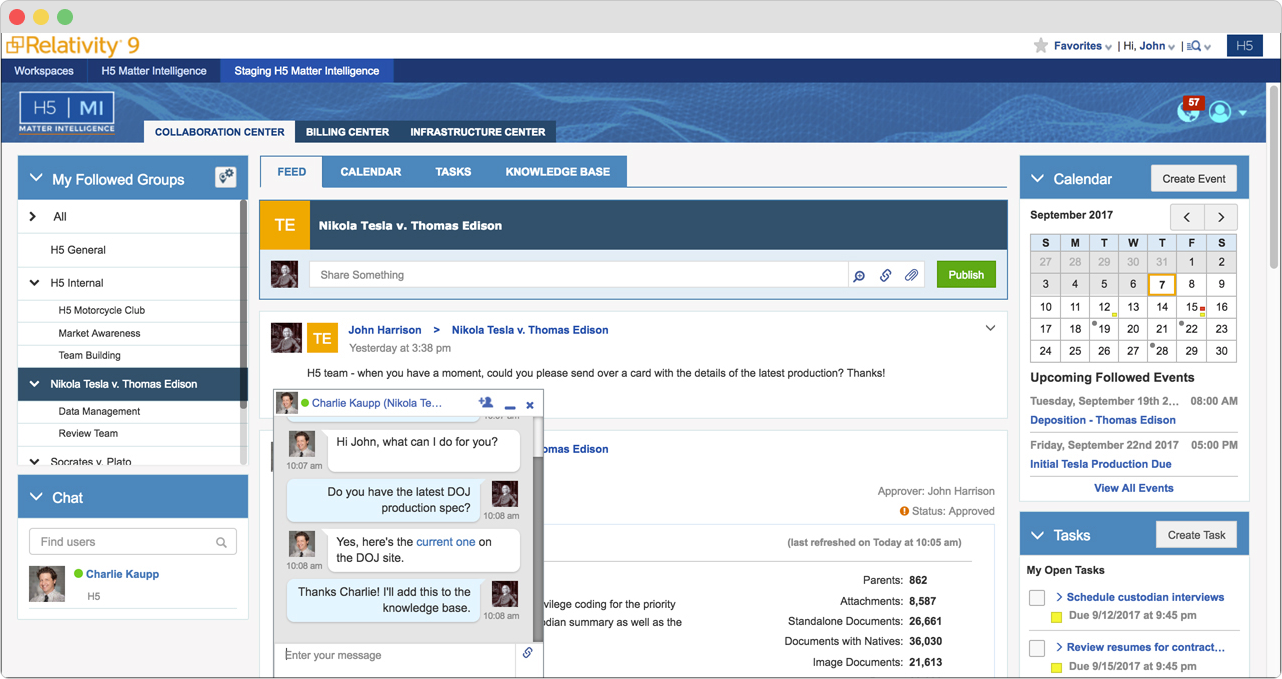Viewport: 1282px width, 679px height.
Task: Expand Schedule custodian interviews task details
Action: click(1059, 597)
